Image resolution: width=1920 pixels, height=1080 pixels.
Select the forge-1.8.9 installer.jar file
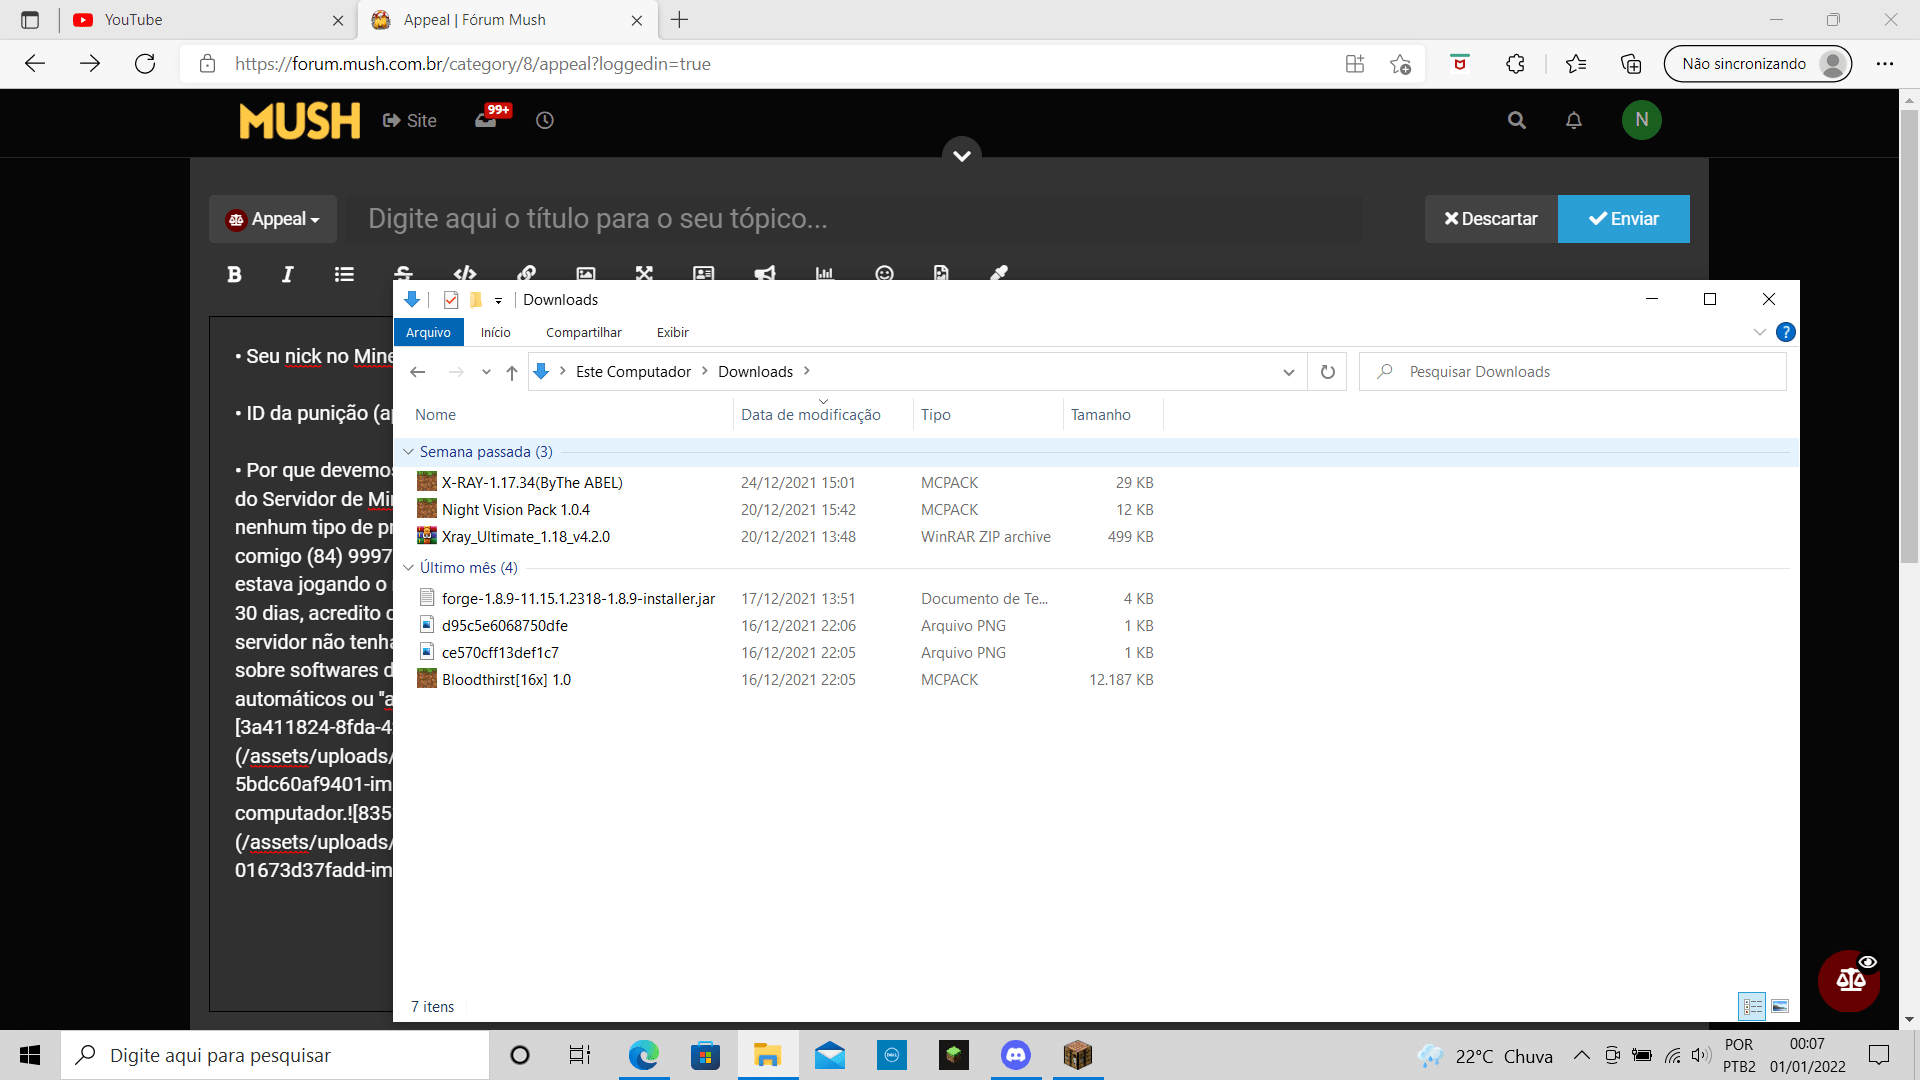578,599
